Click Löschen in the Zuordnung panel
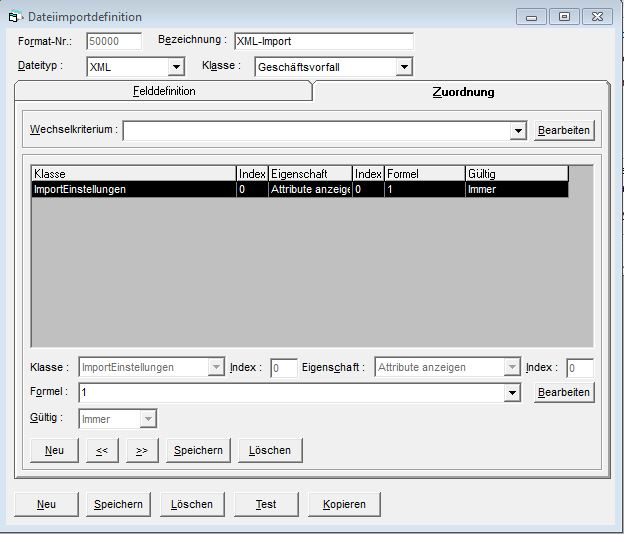Screen dimensions: 624x534 pos(270,450)
